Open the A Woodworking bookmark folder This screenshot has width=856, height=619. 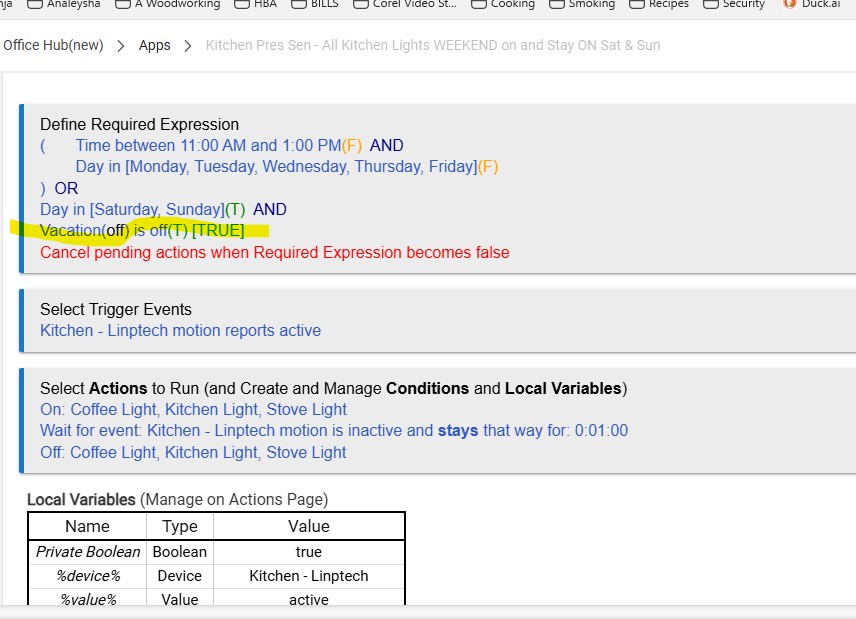167,4
